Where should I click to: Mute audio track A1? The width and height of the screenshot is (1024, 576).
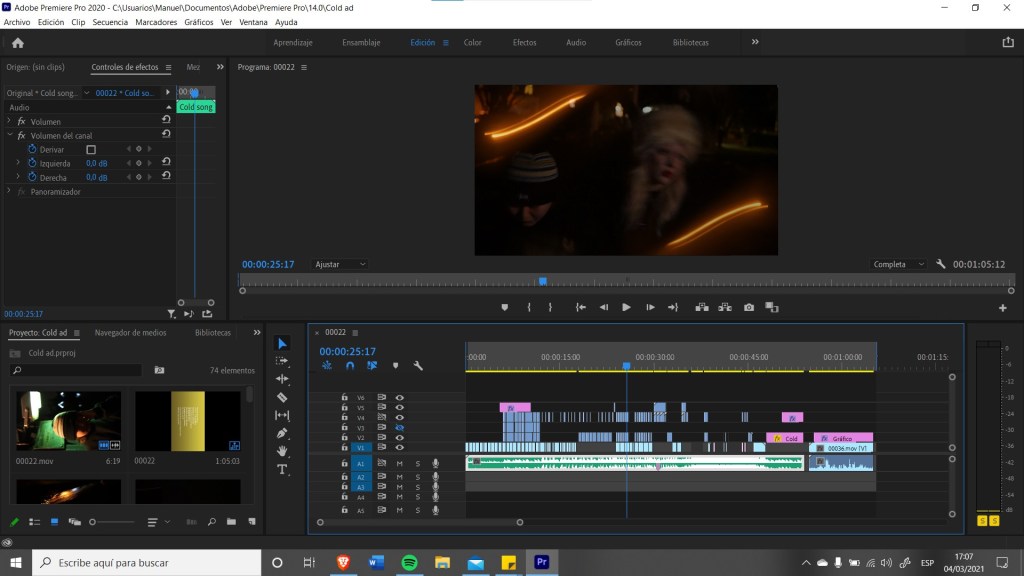[x=399, y=463]
